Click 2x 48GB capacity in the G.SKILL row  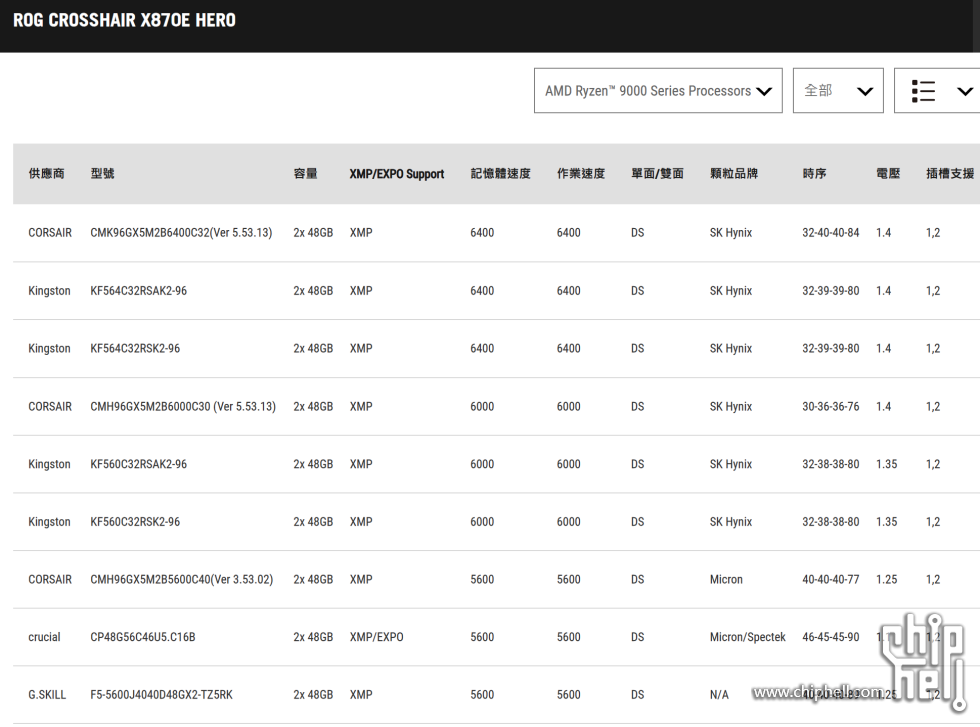[x=313, y=694]
